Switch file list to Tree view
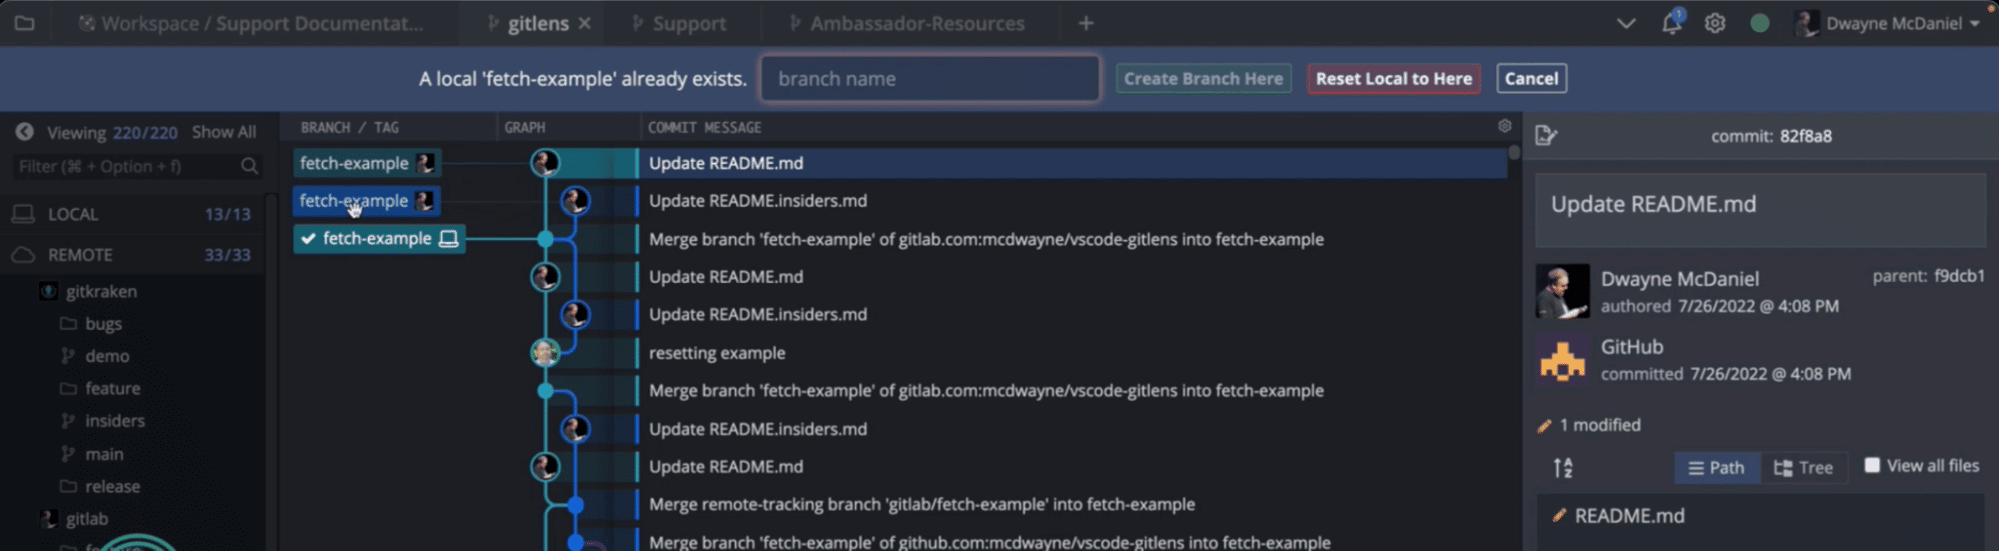Screen dimensions: 1999x551 click(1803, 467)
